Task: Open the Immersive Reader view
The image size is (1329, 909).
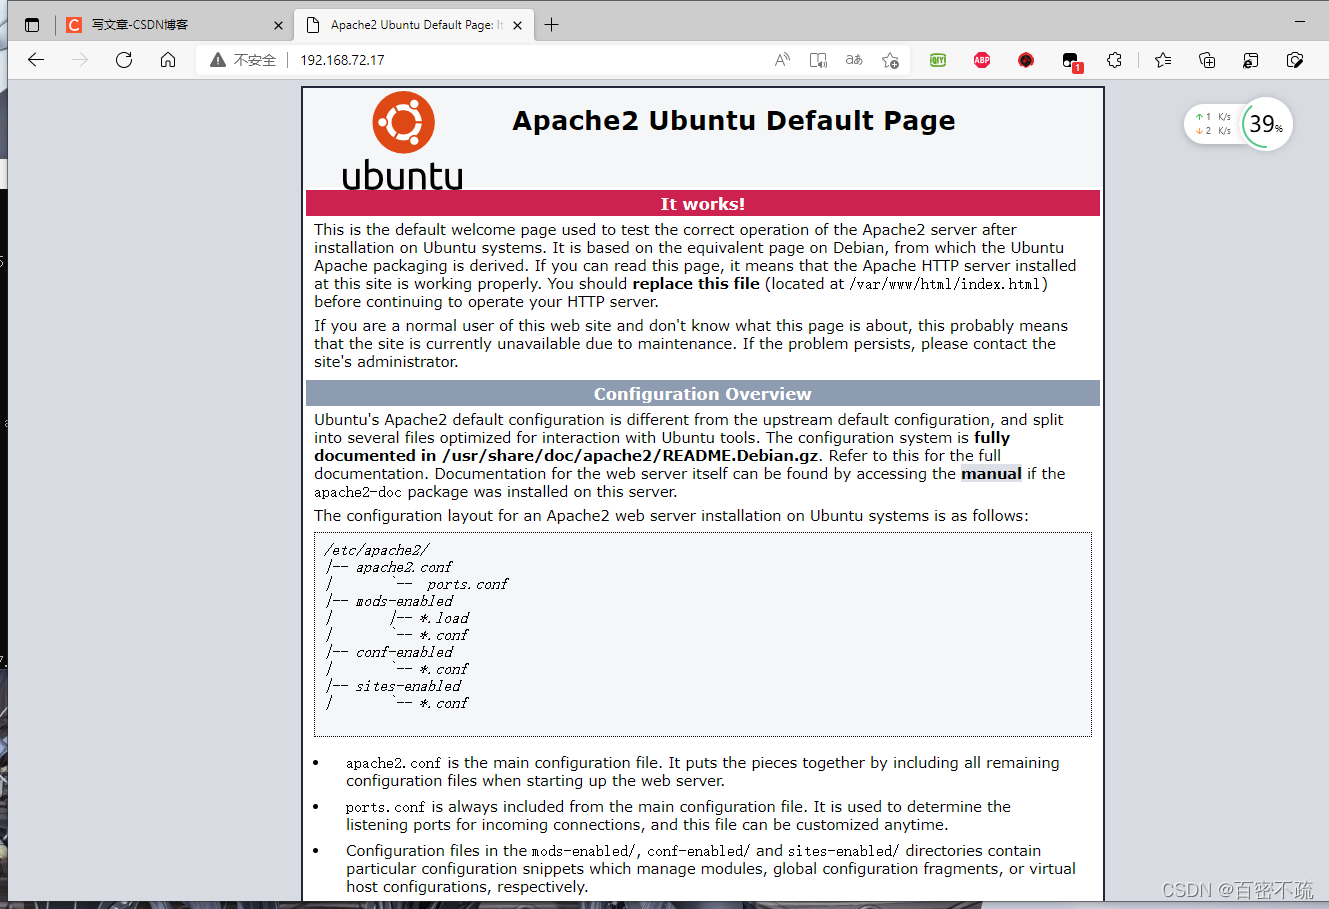Action: (x=818, y=60)
